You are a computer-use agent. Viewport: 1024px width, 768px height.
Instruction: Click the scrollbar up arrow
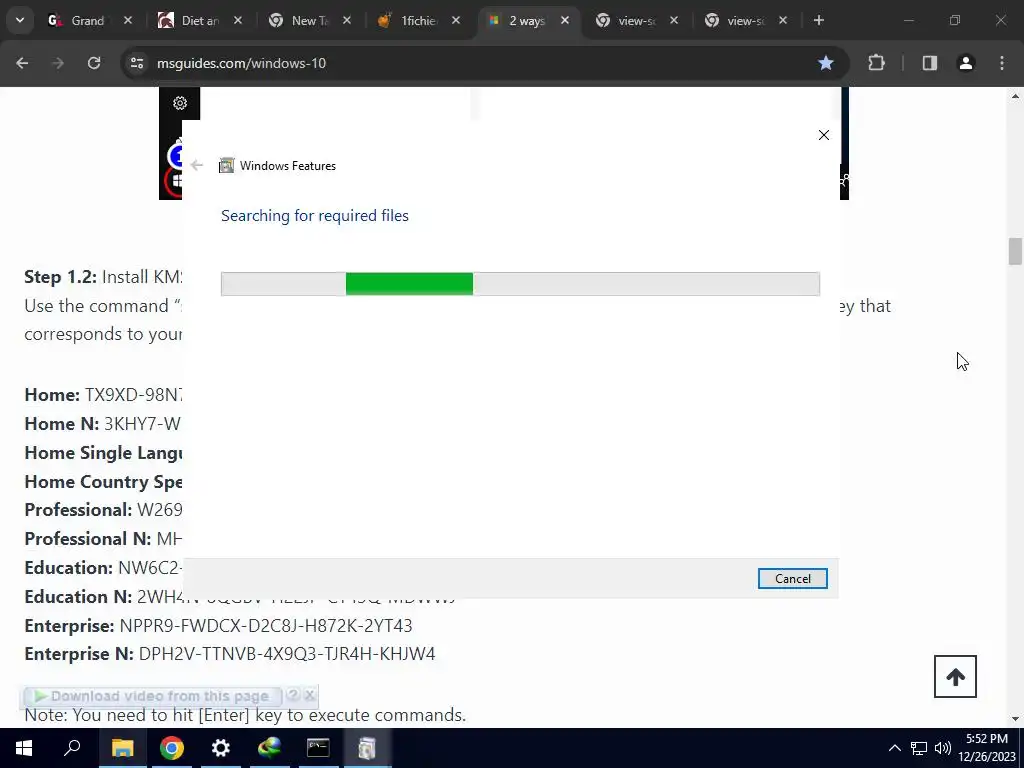(1015, 96)
